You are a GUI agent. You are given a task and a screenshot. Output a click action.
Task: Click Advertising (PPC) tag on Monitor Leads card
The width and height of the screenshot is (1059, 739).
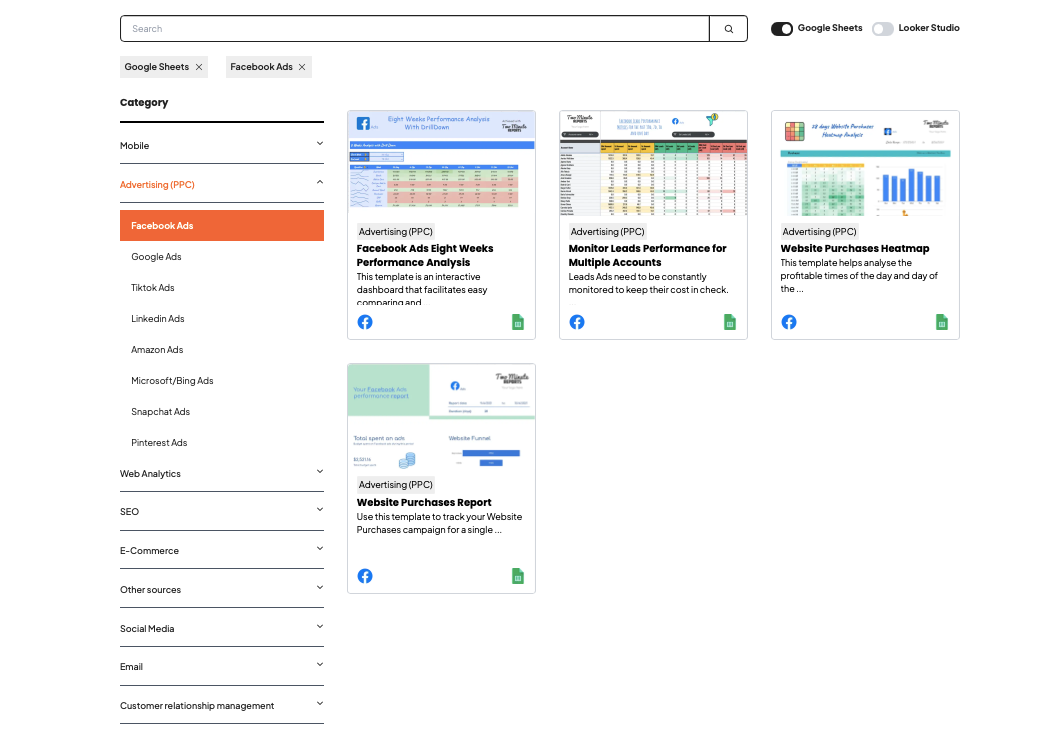607,232
